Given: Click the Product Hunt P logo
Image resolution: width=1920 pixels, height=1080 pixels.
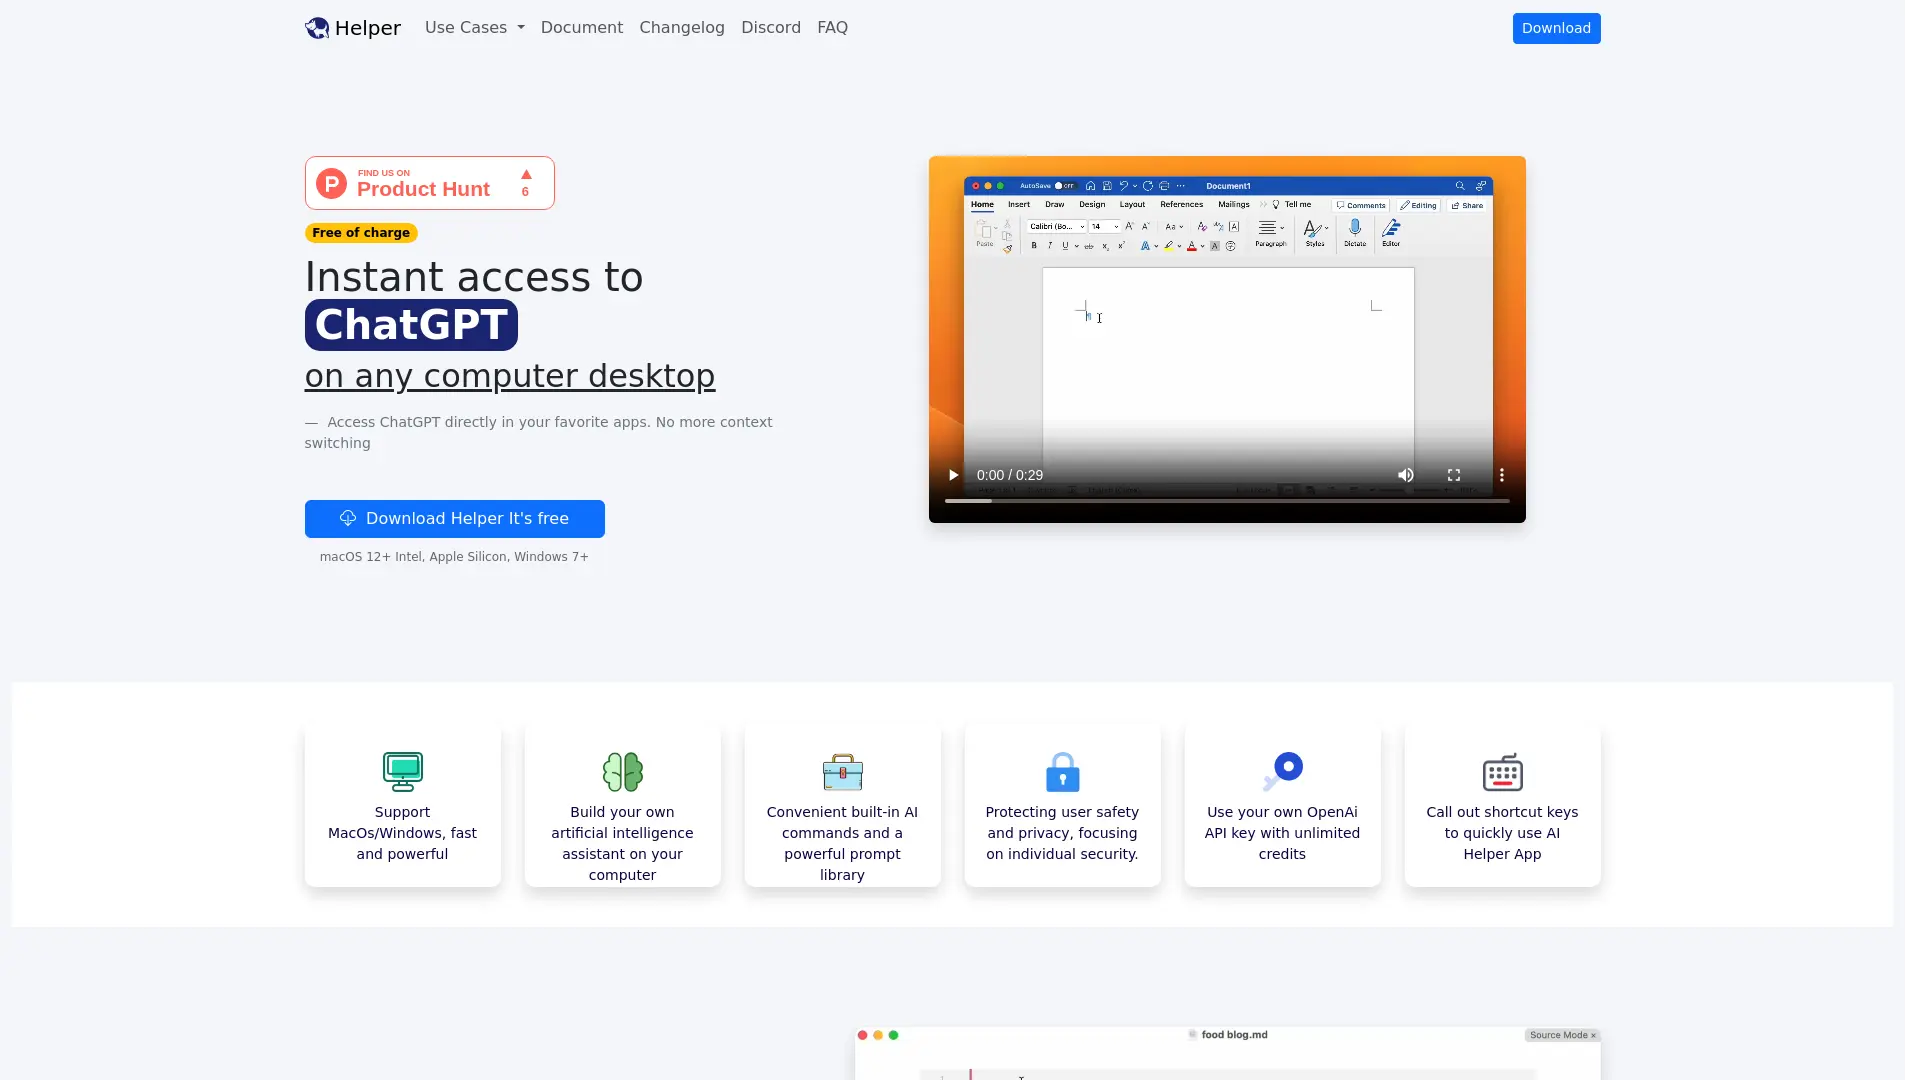Looking at the screenshot, I should click(331, 183).
